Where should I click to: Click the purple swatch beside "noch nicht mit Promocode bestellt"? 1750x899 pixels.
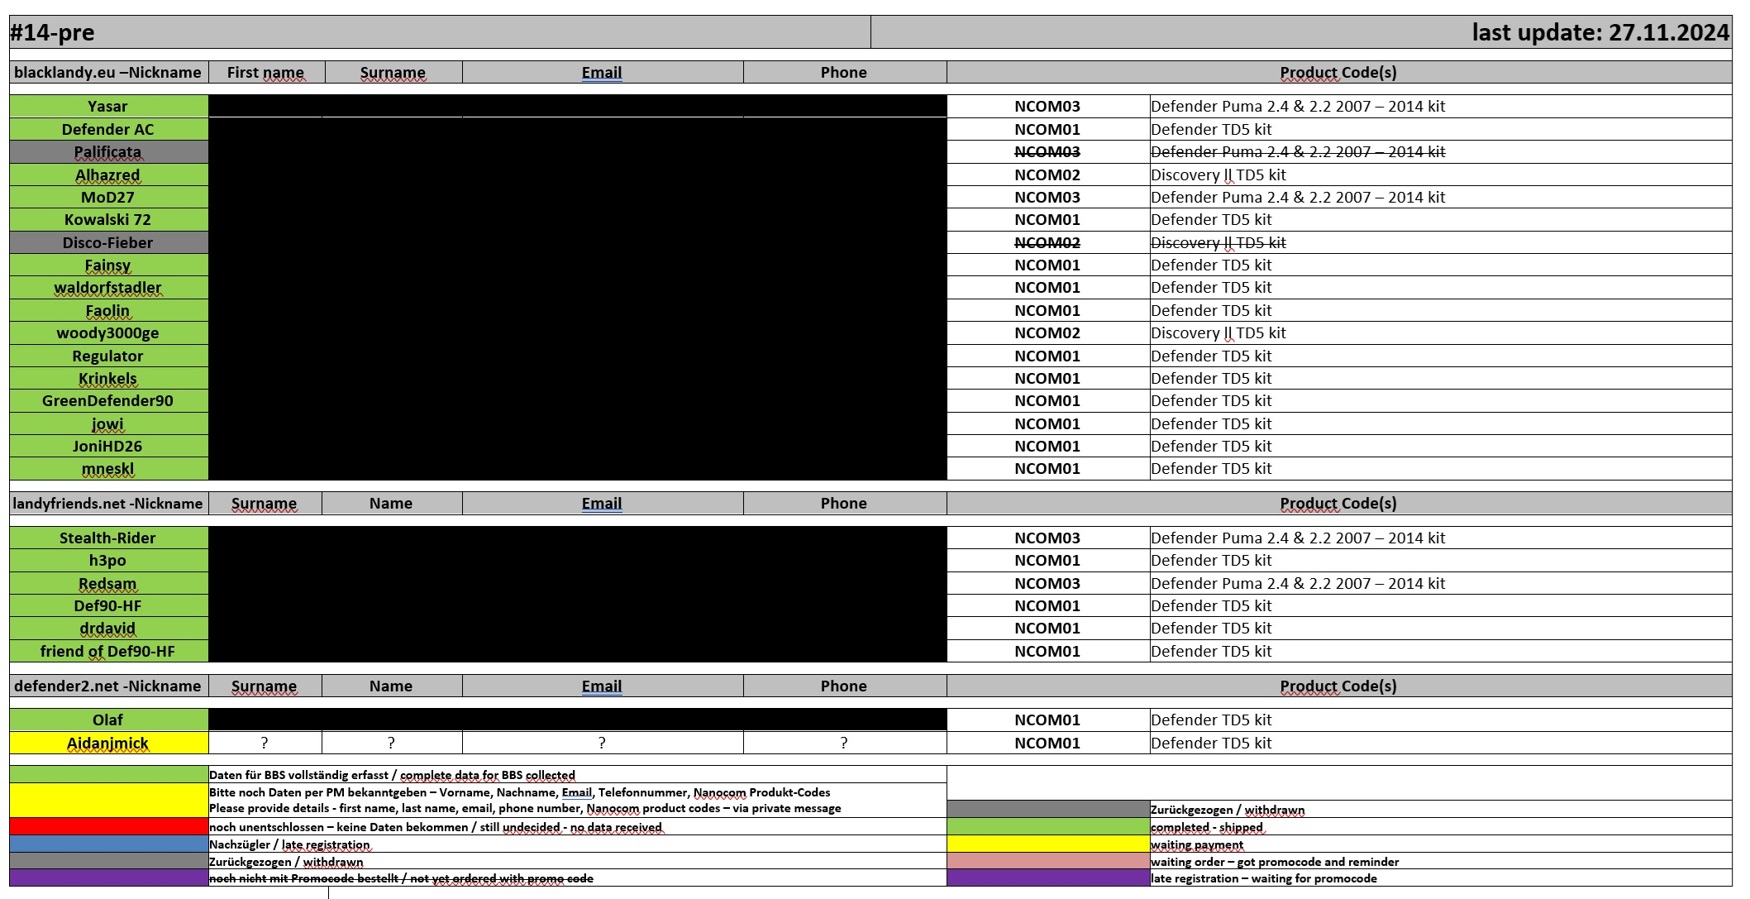point(108,878)
